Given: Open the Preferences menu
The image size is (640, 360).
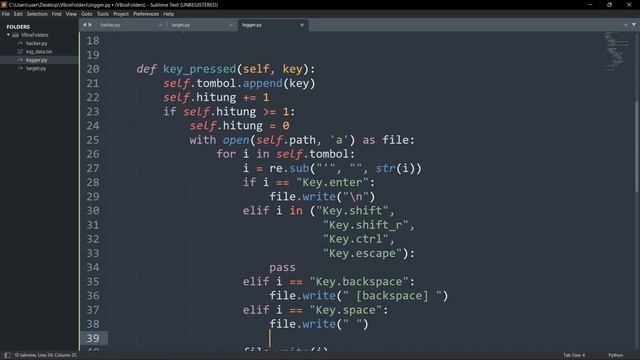Looking at the screenshot, I should [x=146, y=14].
